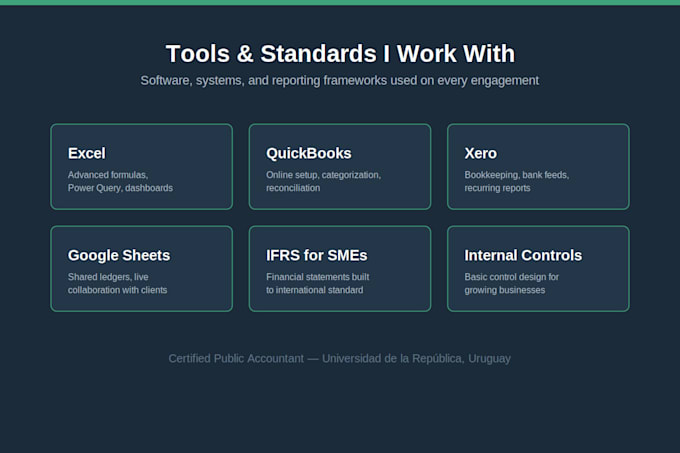Click 'Financial statements built to international standard' text
This screenshot has width=680, height=453.
pyautogui.click(x=317, y=284)
